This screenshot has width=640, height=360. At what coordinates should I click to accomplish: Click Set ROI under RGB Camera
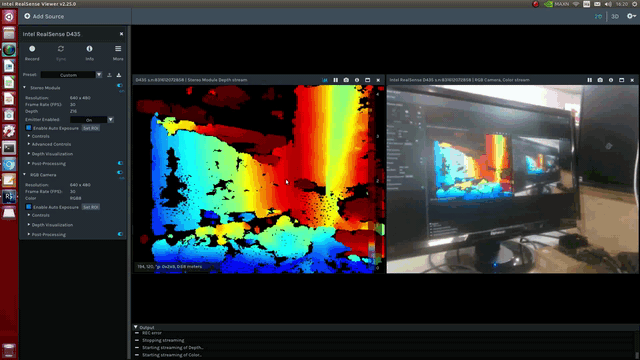click(x=91, y=207)
